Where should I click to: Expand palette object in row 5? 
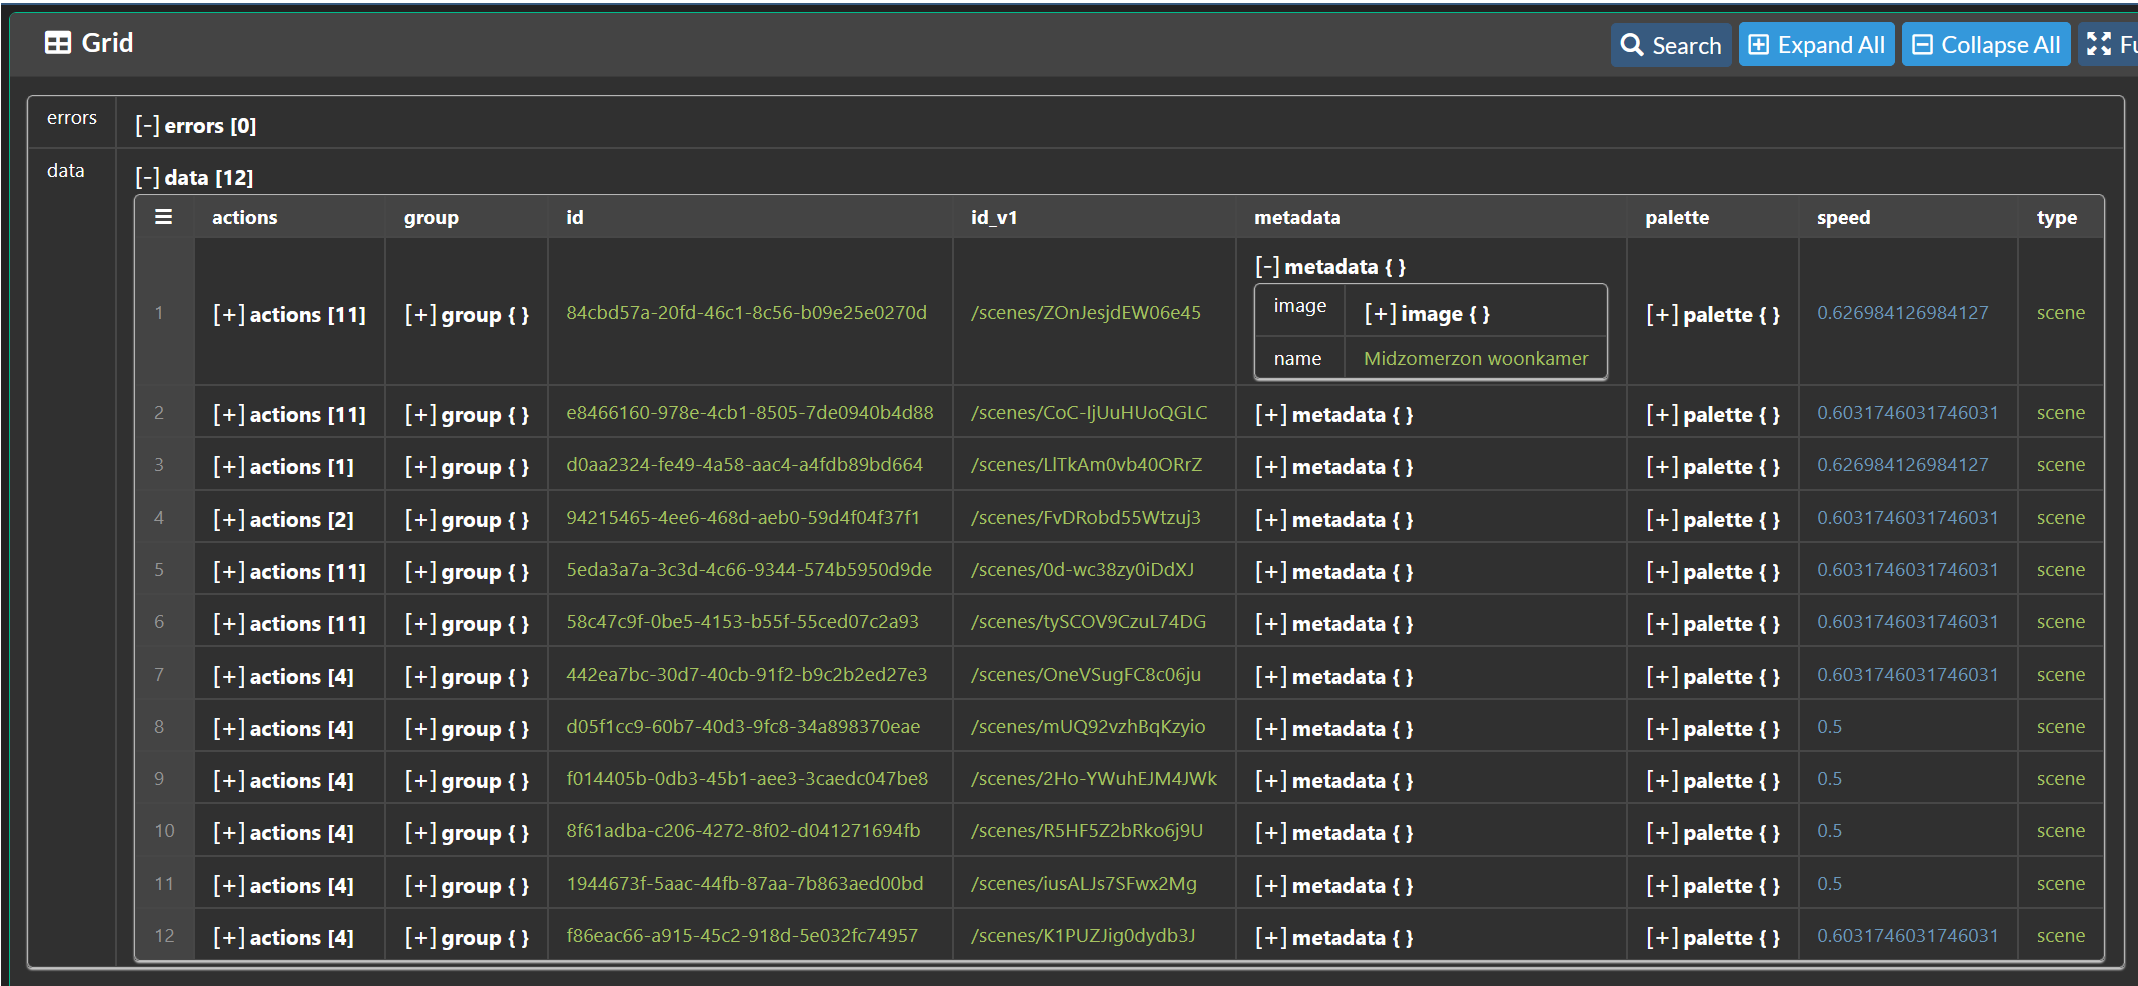pyautogui.click(x=1662, y=572)
